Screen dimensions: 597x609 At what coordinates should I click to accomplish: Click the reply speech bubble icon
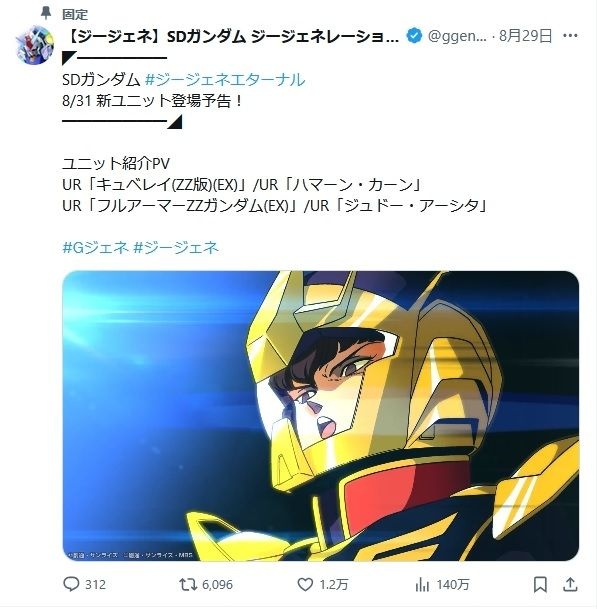click(x=71, y=584)
